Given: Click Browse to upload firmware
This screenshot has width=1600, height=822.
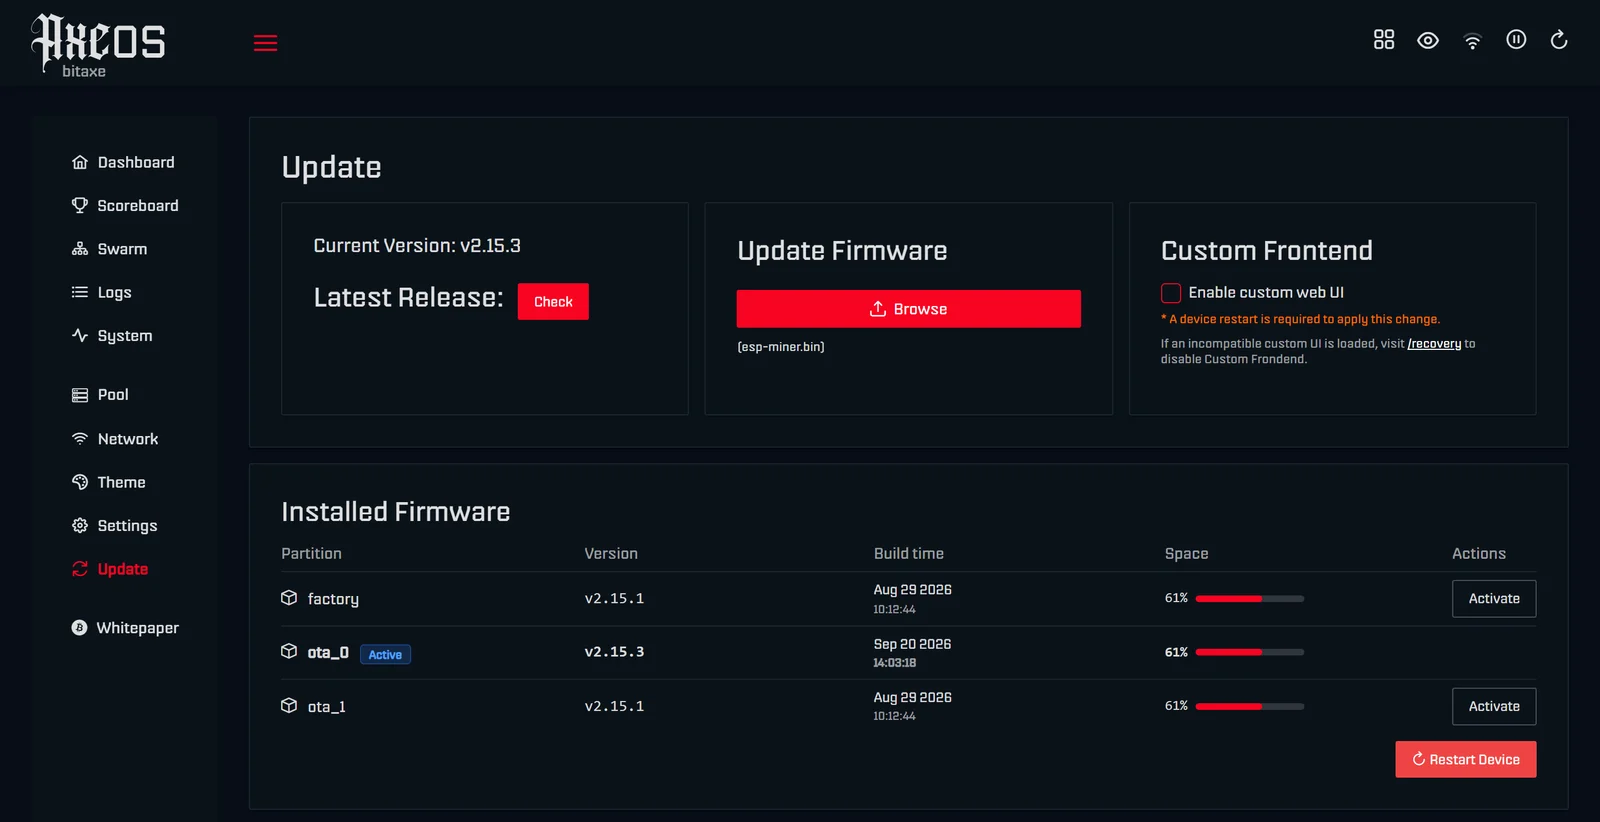Looking at the screenshot, I should click(x=909, y=309).
